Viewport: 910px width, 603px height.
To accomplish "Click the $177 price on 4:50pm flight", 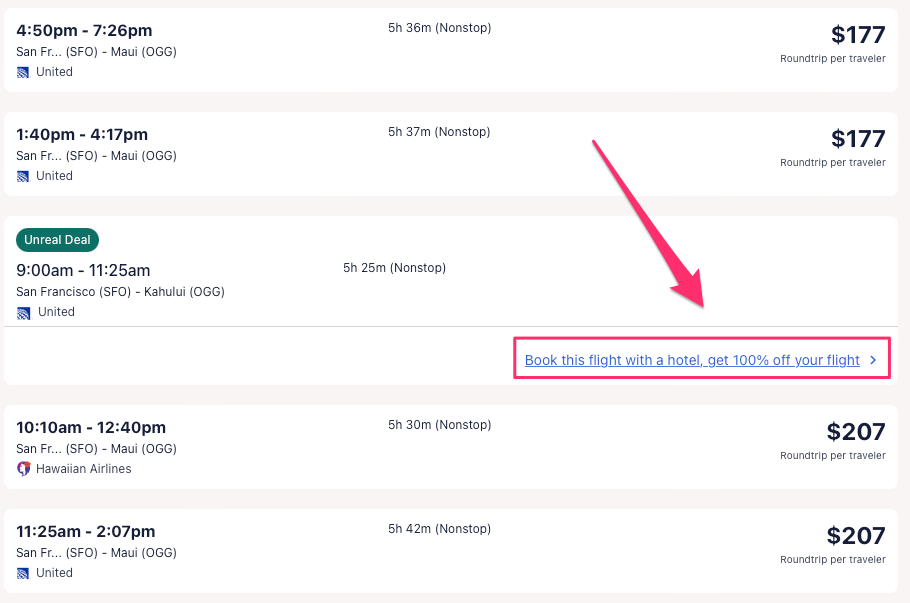I will tap(858, 35).
